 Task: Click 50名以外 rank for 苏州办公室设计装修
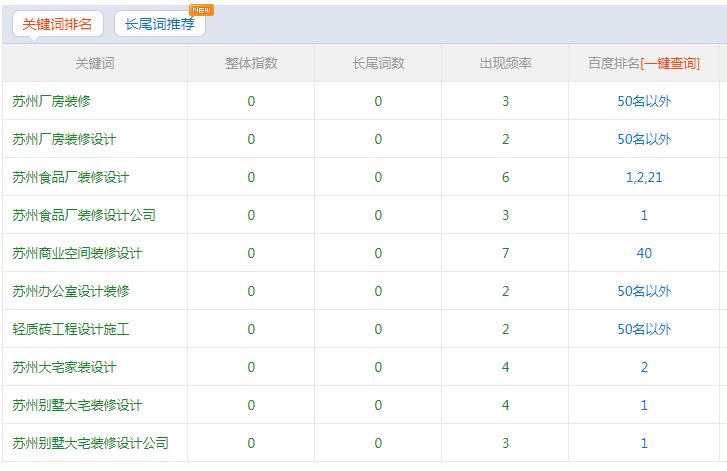tap(644, 291)
